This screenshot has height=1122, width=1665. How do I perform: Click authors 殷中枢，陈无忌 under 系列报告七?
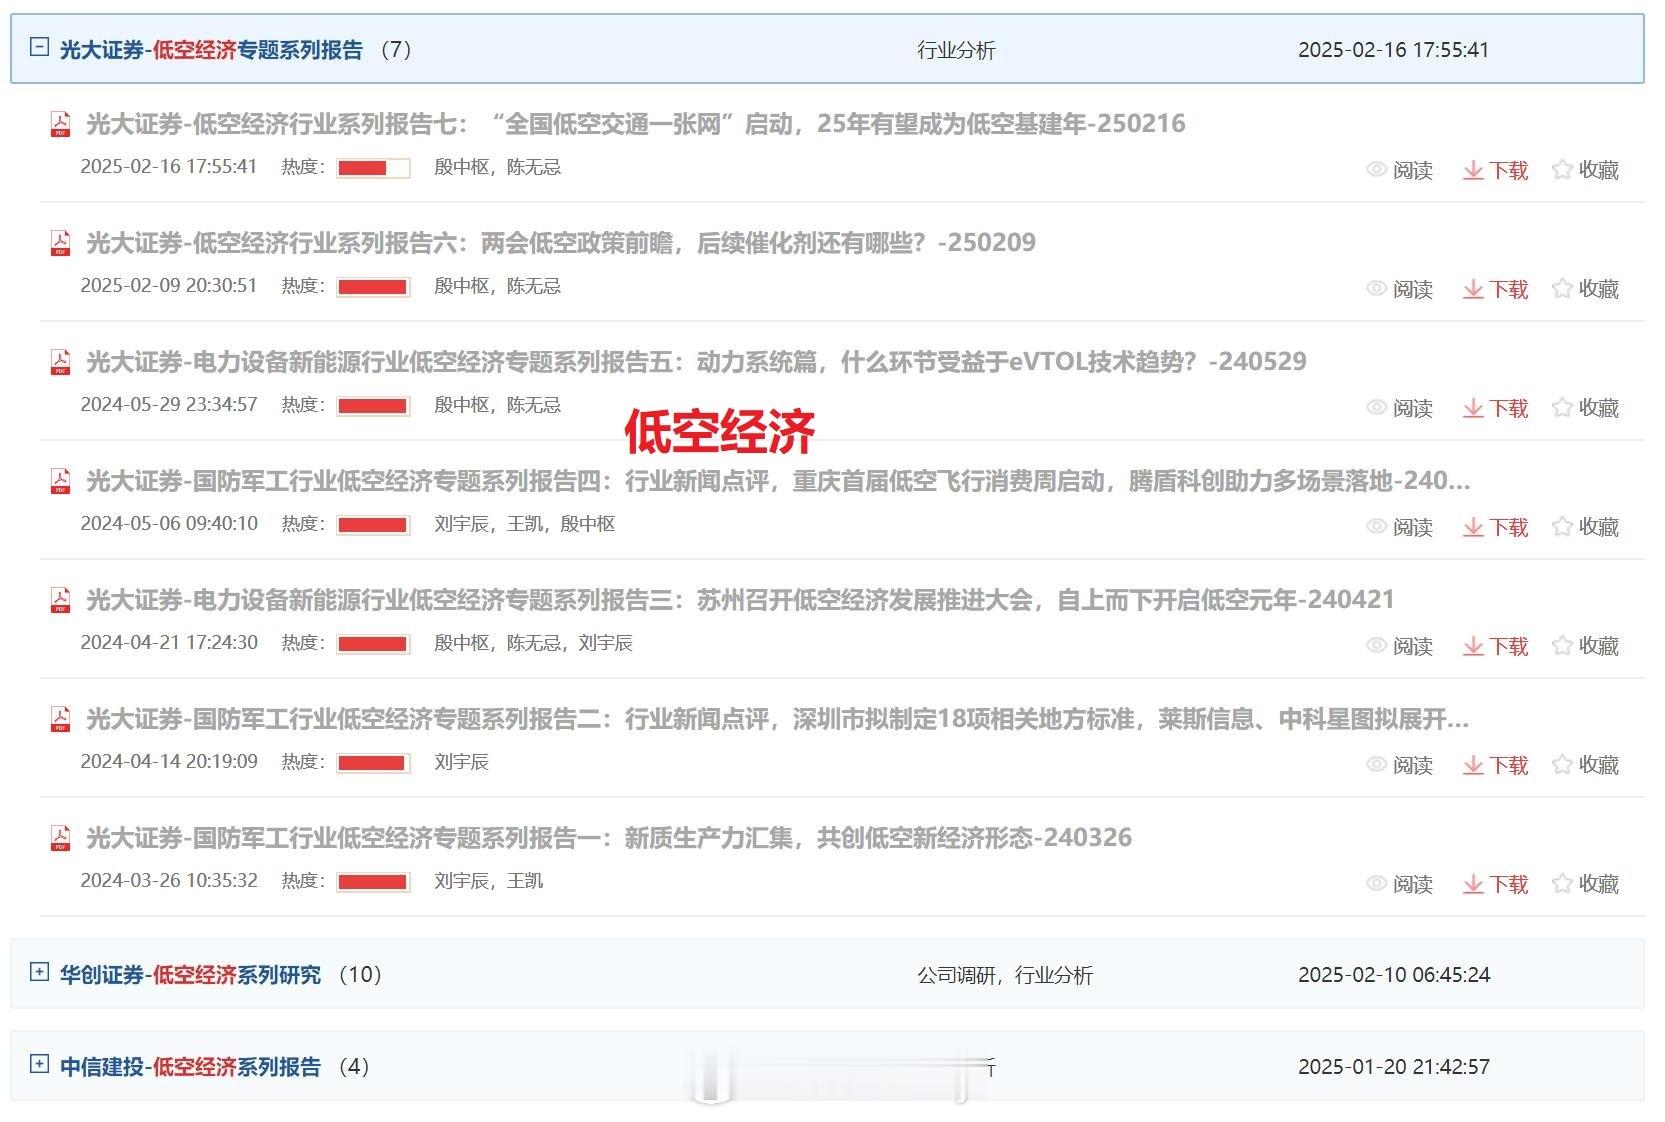tap(497, 167)
